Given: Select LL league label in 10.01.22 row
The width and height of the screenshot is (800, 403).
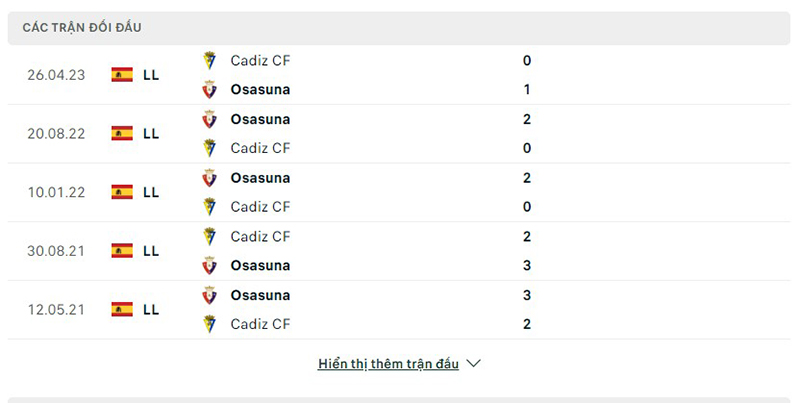Looking at the screenshot, I should (x=151, y=192).
